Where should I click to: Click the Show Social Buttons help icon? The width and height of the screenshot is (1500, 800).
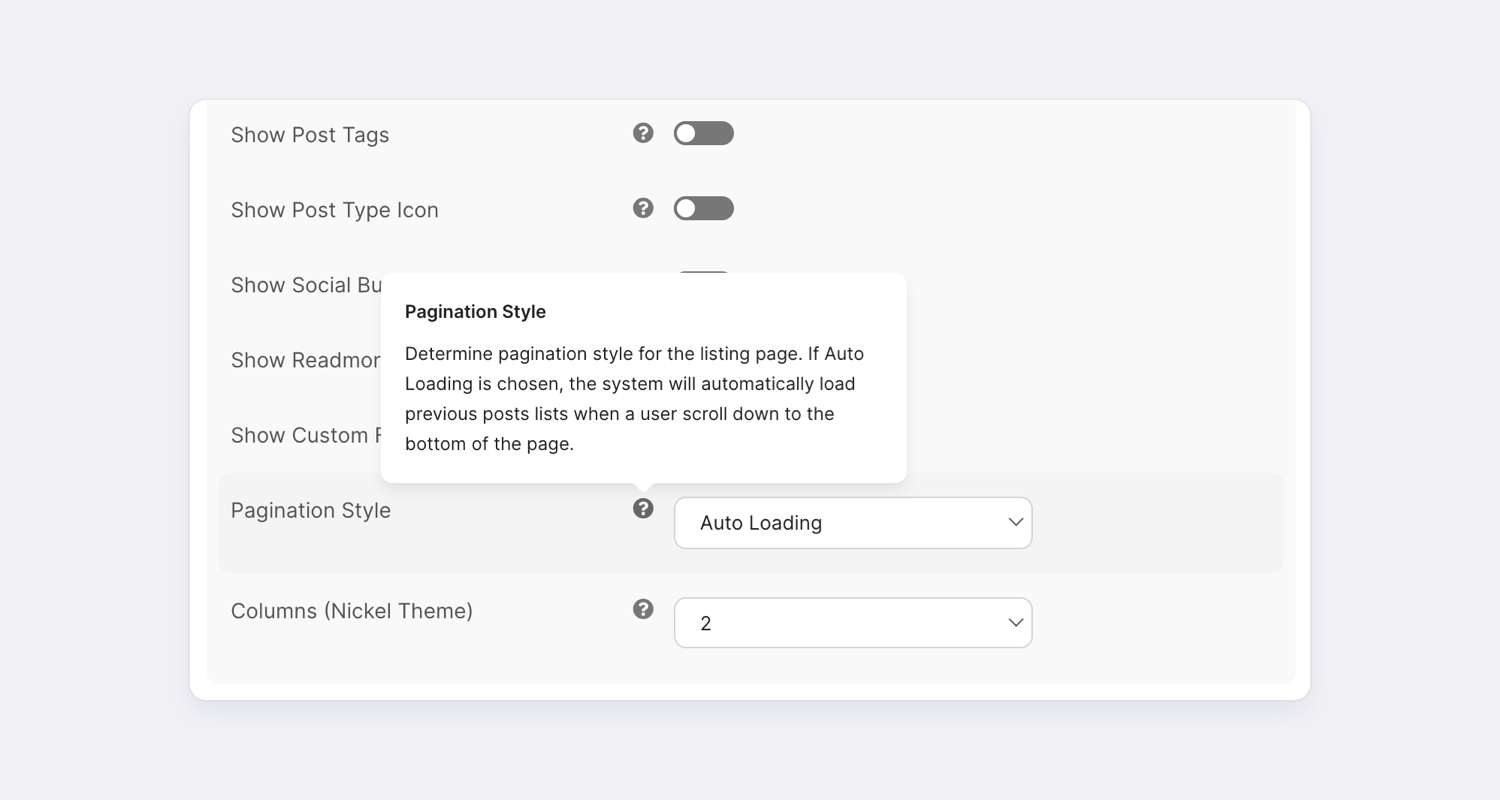click(643, 284)
